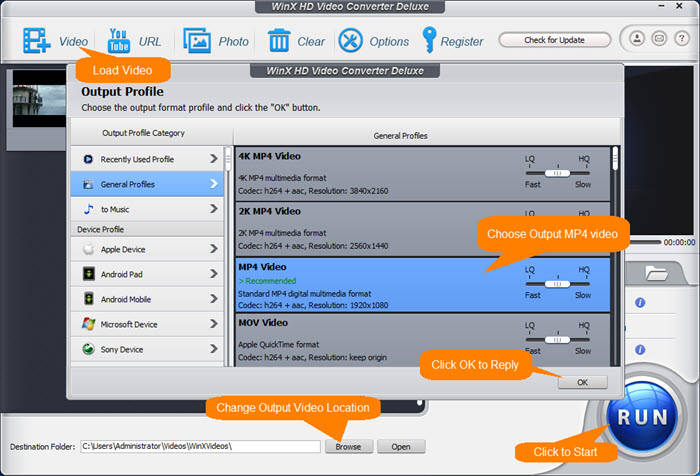
Task: Adjust the 4K MP4 Video quality slider
Action: pos(558,173)
